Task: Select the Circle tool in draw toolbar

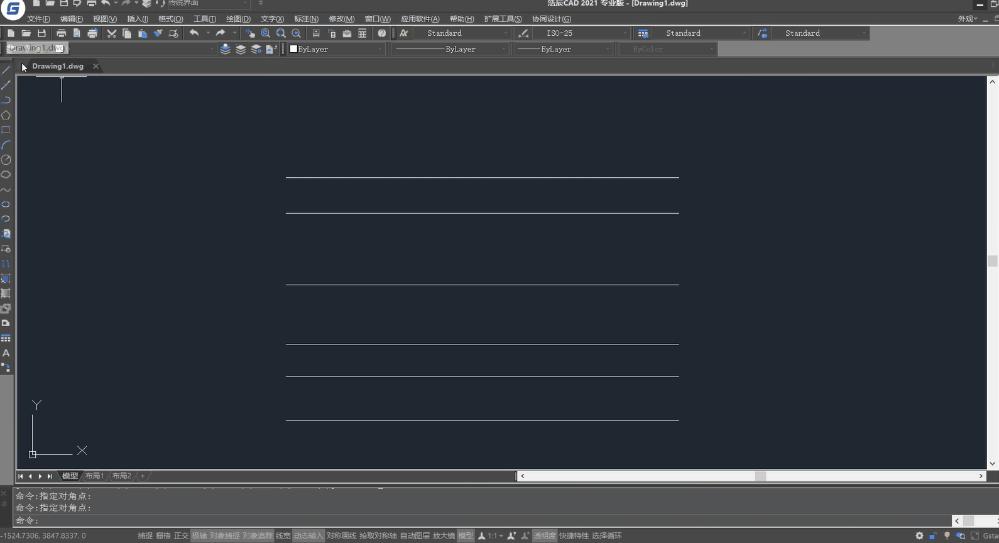Action: (6, 160)
